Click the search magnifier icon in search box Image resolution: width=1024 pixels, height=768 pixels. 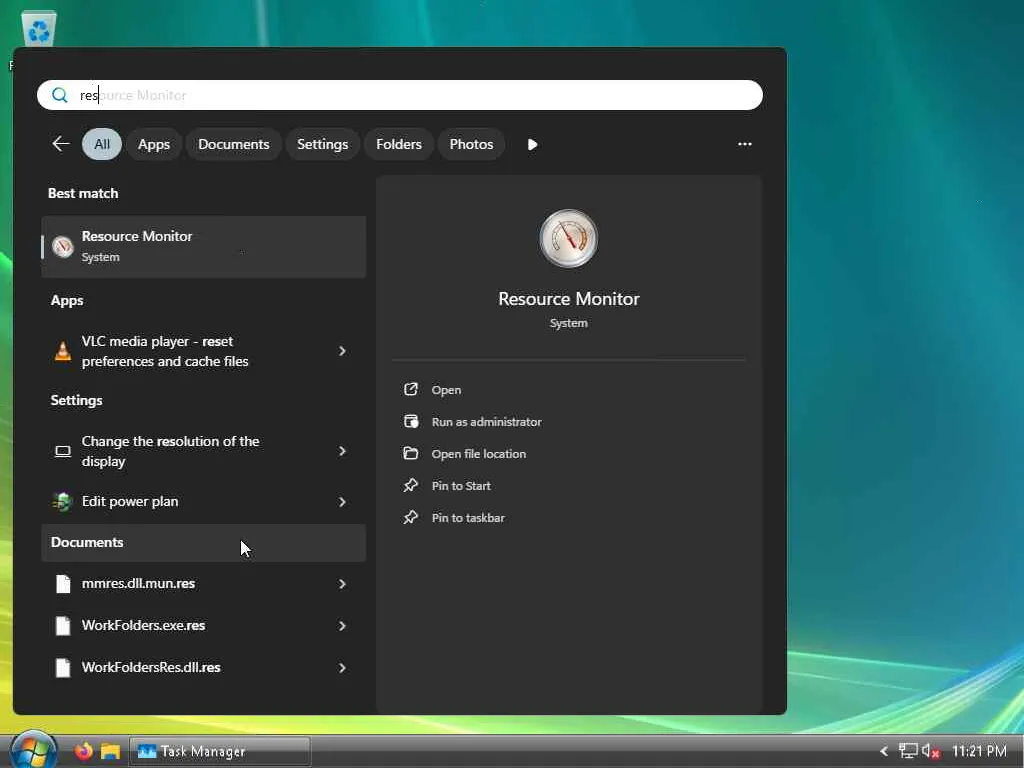59,95
